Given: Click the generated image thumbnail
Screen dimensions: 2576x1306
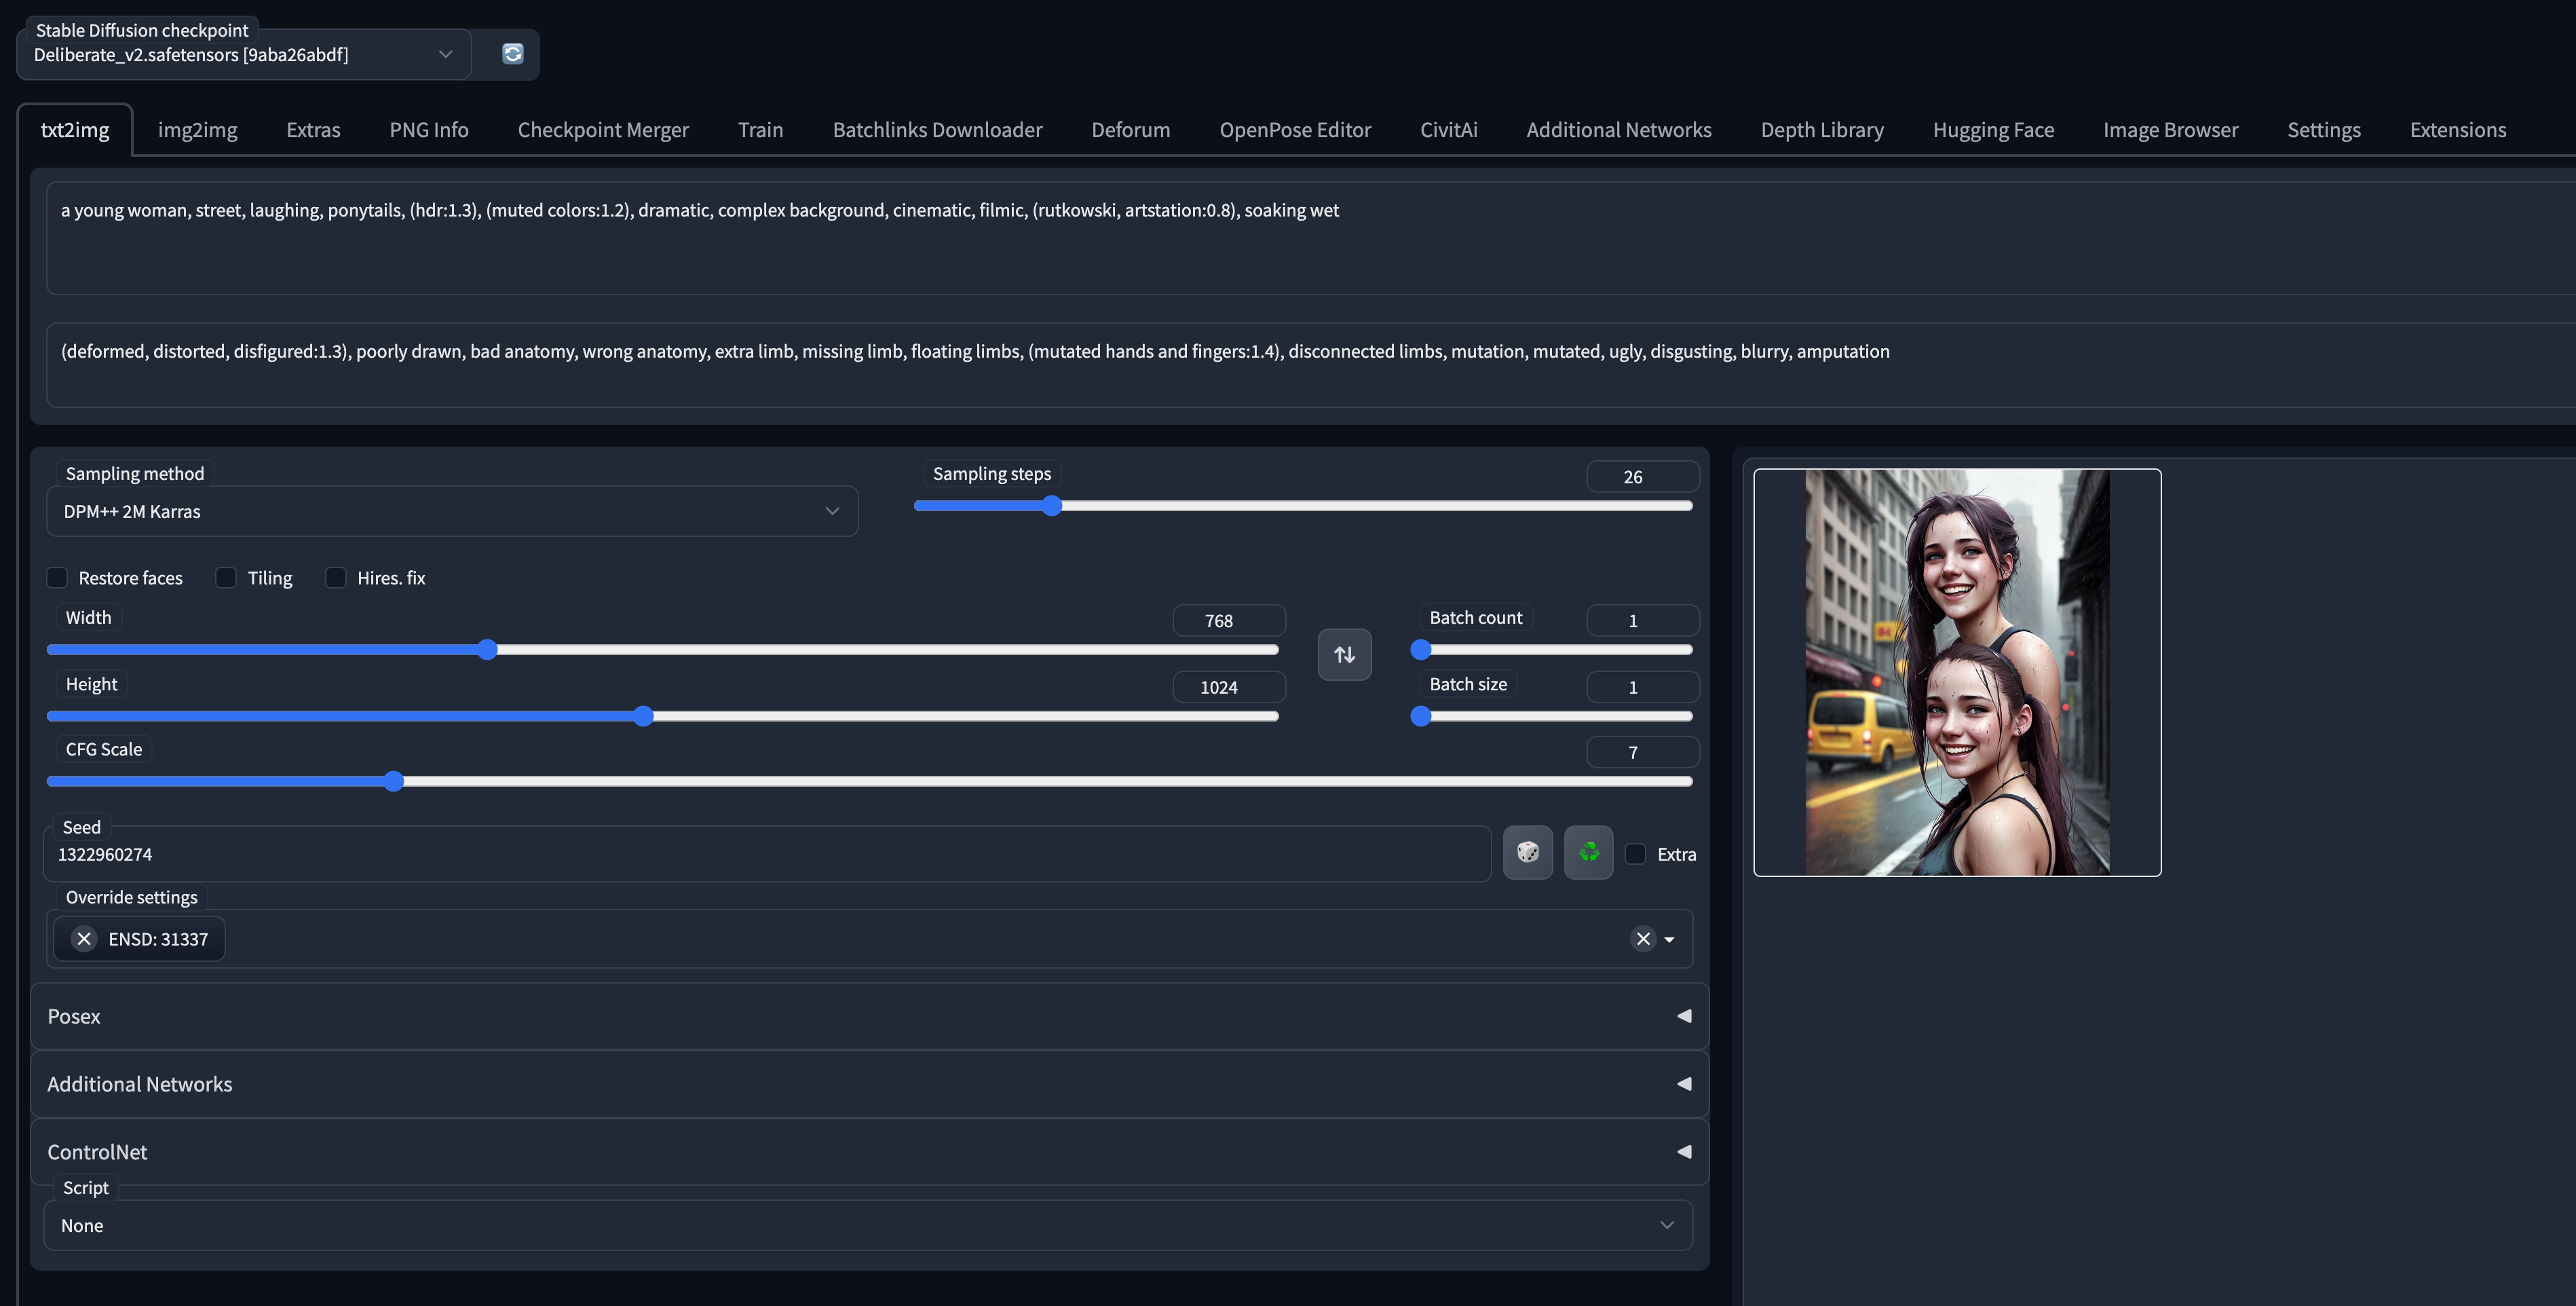Looking at the screenshot, I should 1956,672.
